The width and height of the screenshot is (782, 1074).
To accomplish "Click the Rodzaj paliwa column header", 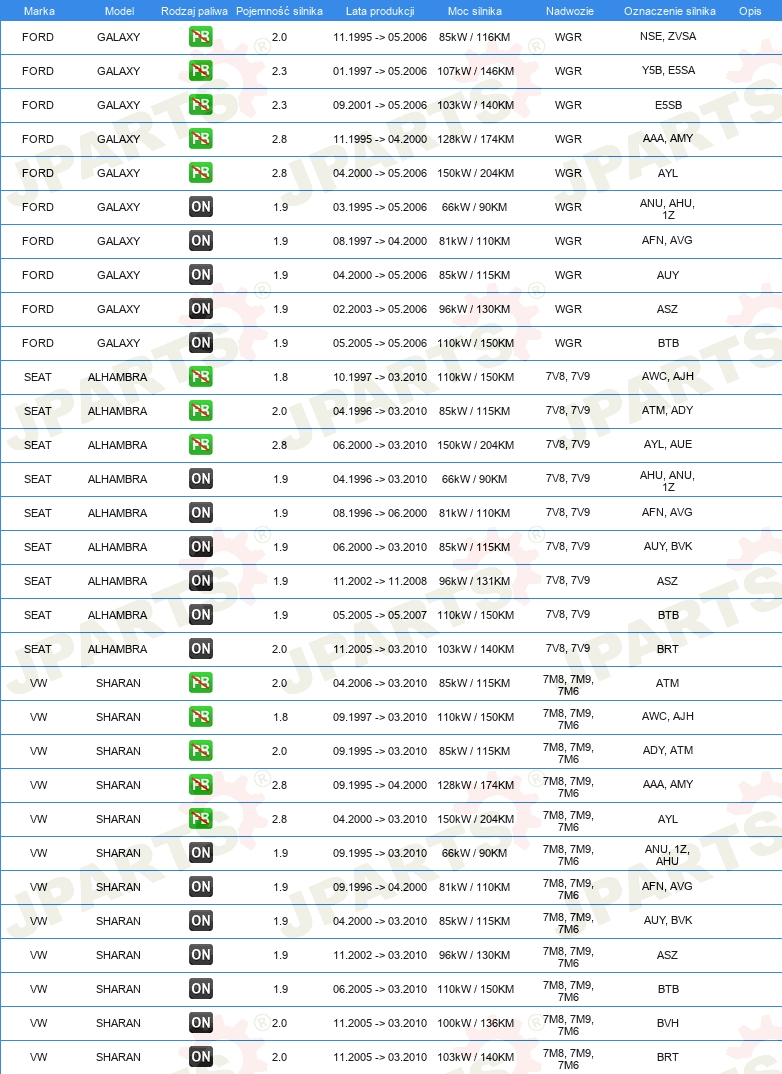I will 194,11.
